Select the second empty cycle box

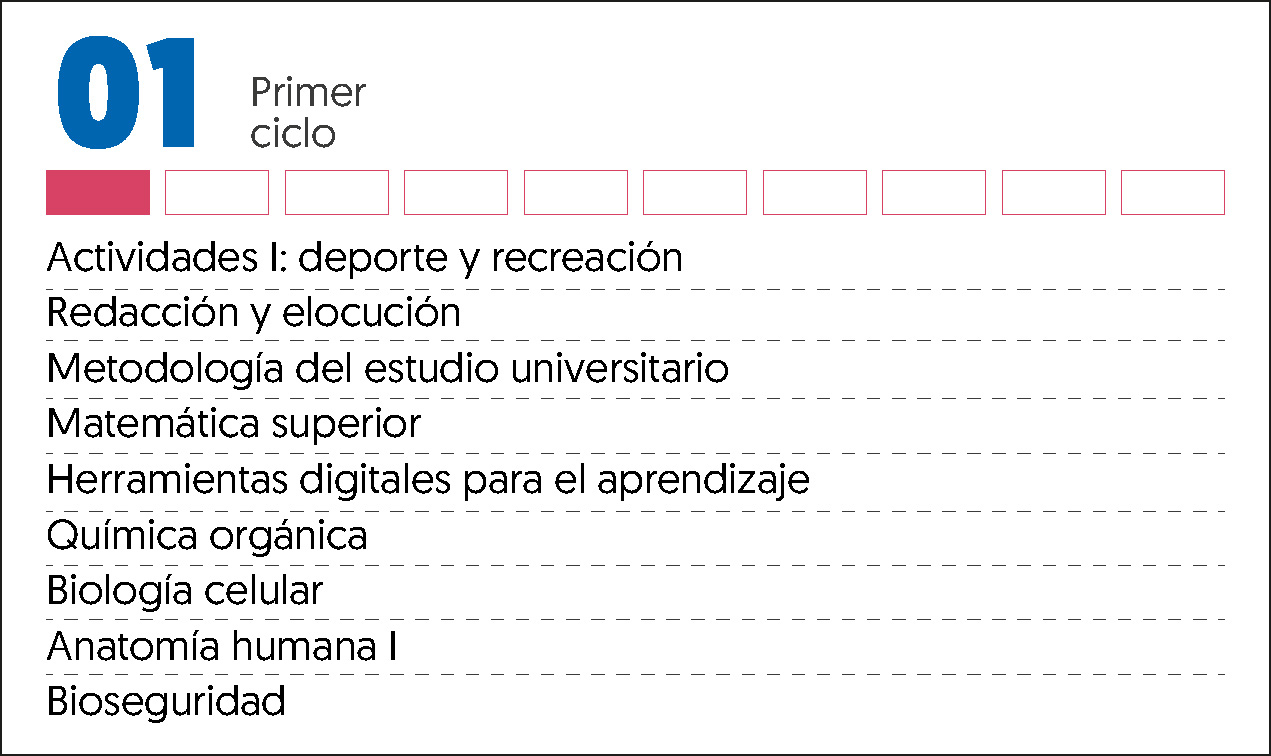coord(217,192)
